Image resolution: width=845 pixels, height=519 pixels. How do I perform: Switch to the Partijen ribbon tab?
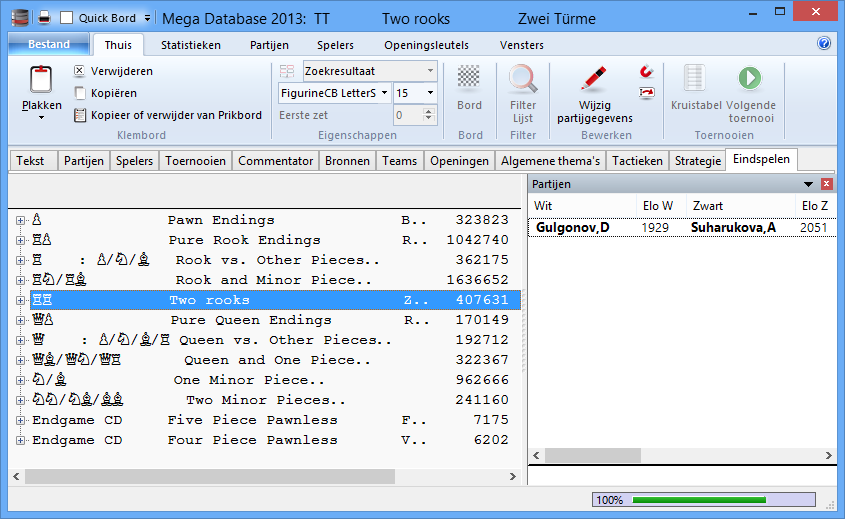pos(269,45)
